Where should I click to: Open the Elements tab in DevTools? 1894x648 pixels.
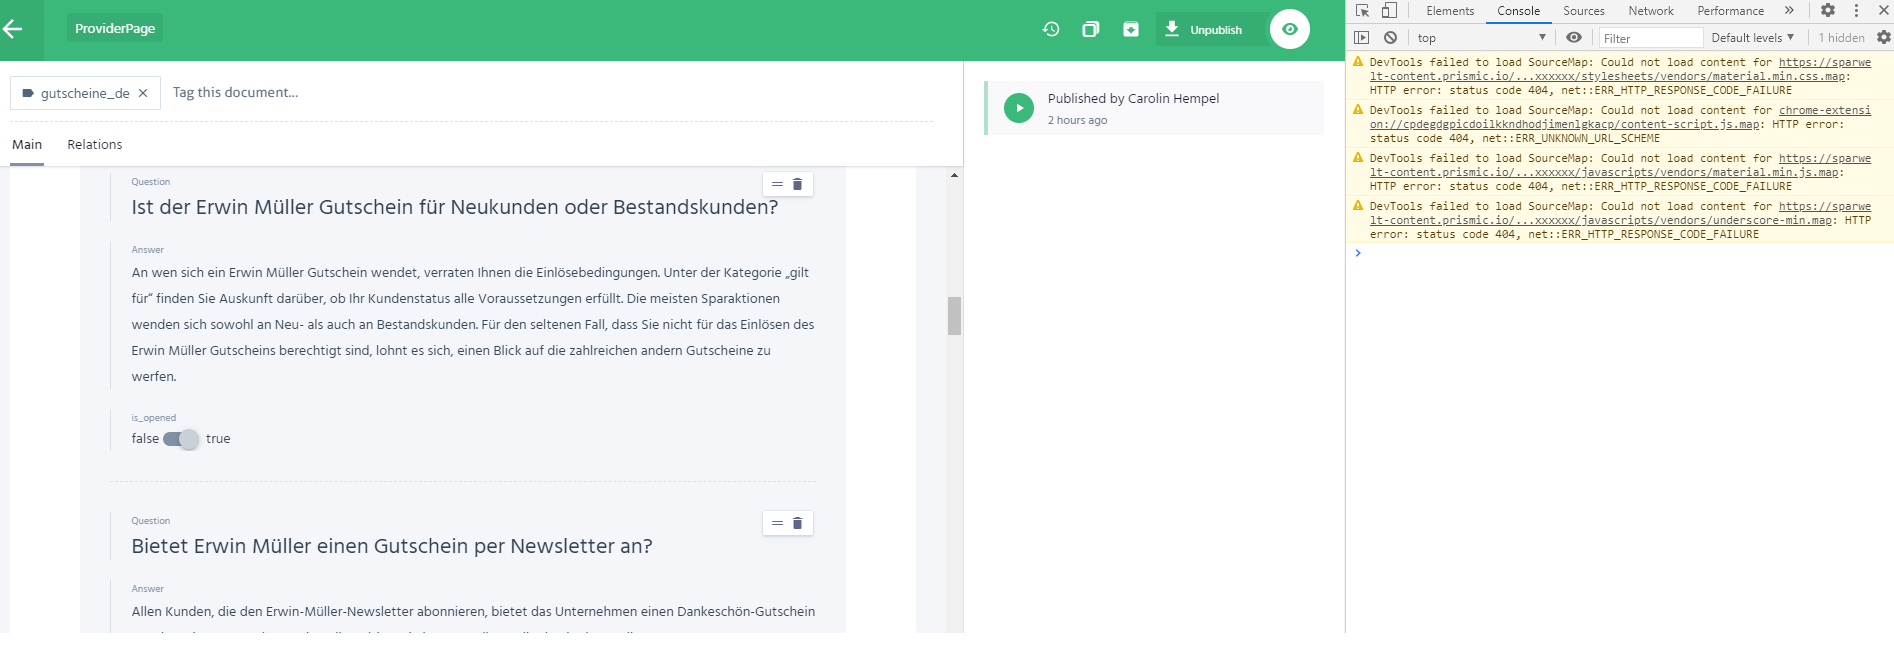pos(1450,11)
